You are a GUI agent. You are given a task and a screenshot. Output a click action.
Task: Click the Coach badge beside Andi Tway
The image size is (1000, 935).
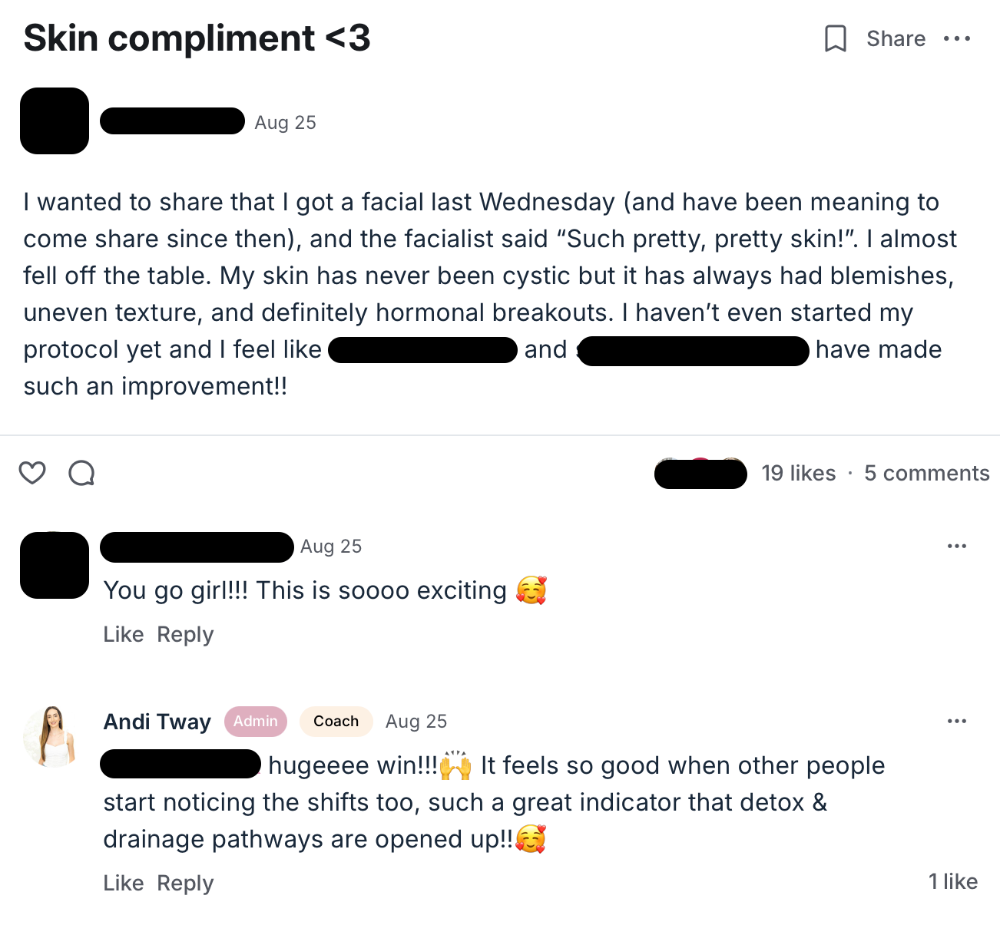click(336, 721)
